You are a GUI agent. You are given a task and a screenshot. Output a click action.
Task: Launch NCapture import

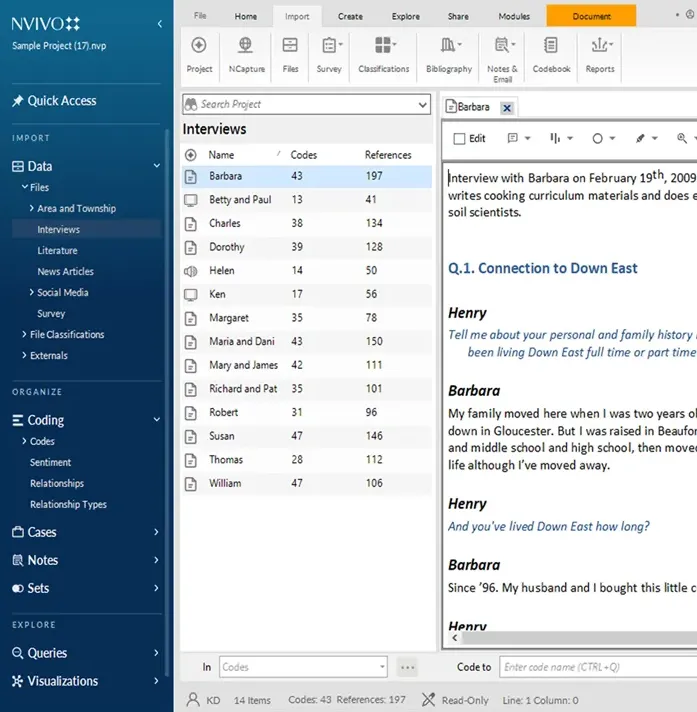[x=245, y=45]
